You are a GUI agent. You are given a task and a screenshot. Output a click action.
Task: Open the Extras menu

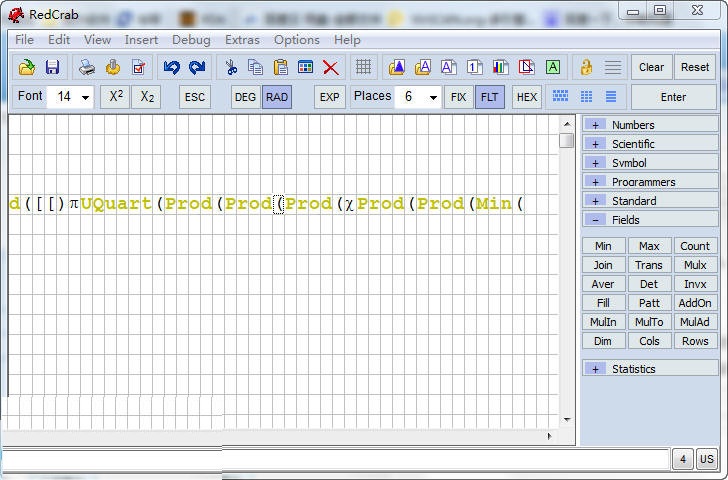[x=242, y=40]
